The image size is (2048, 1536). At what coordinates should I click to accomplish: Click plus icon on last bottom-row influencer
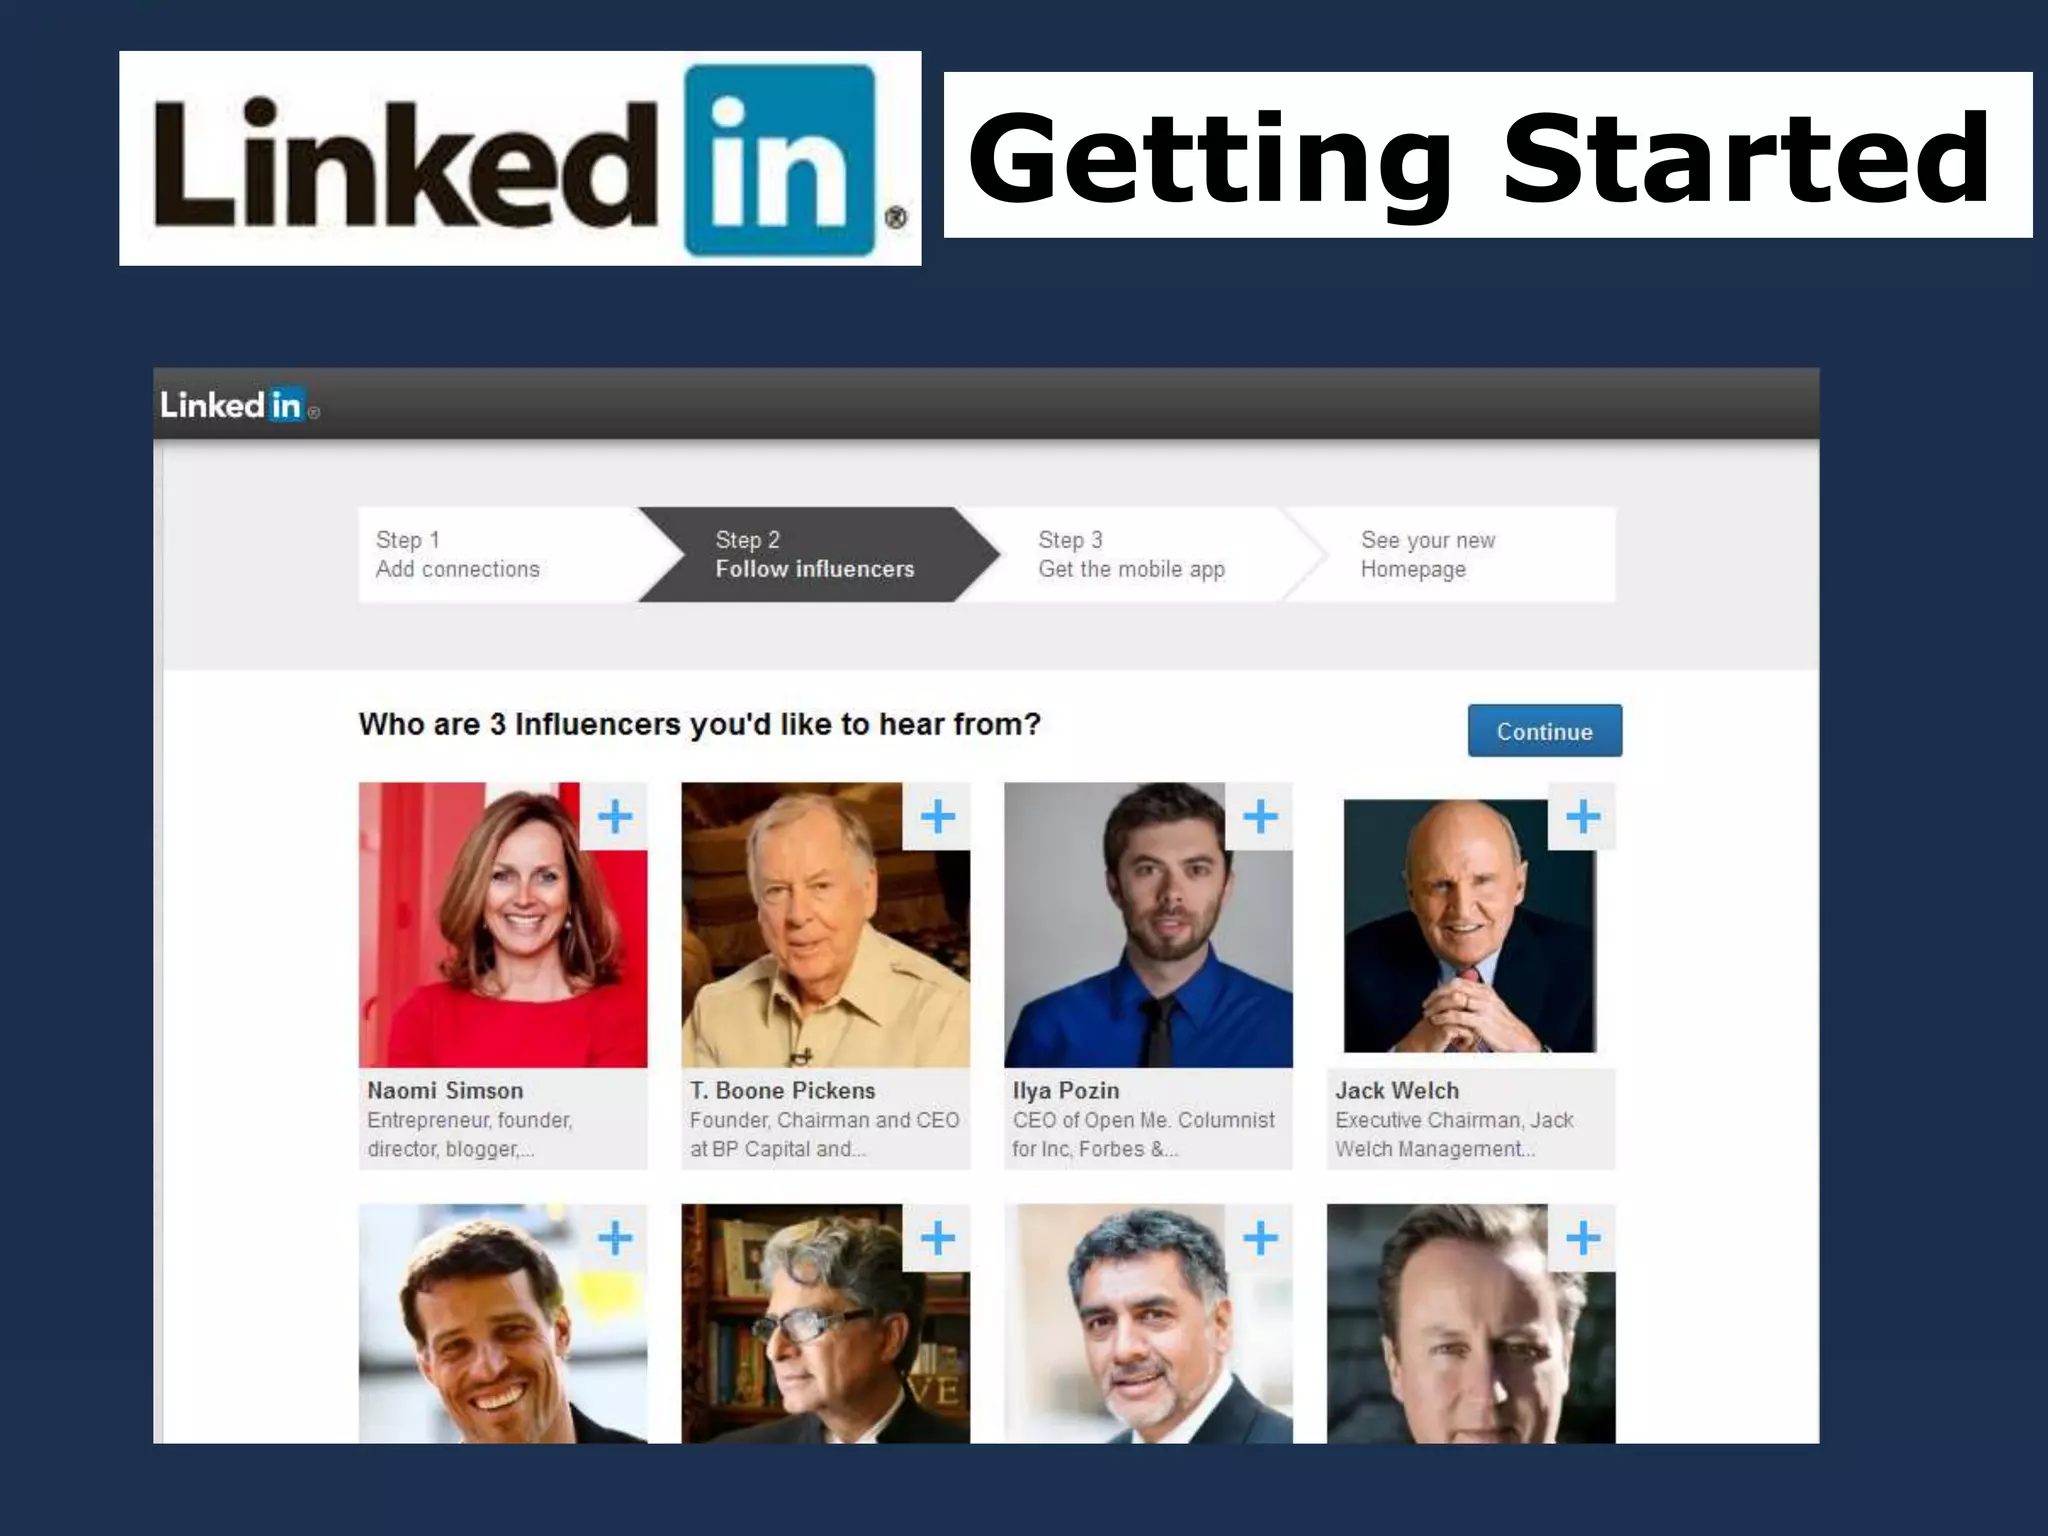pos(1582,1238)
